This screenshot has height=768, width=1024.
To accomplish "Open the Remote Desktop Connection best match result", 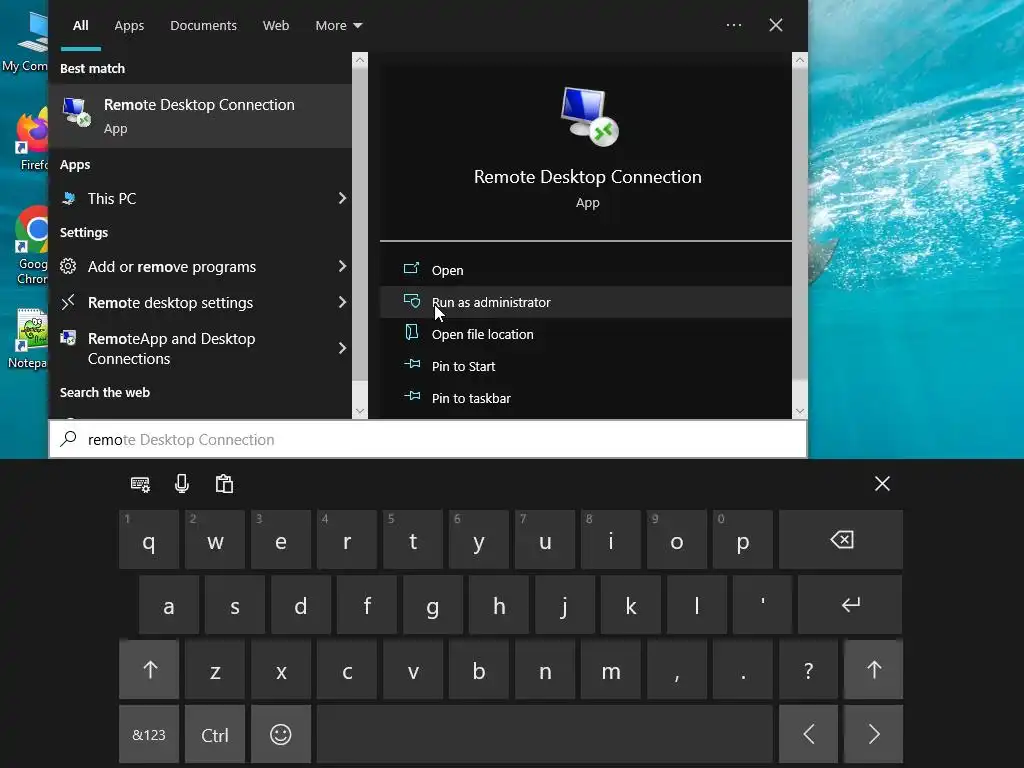I will (x=200, y=116).
